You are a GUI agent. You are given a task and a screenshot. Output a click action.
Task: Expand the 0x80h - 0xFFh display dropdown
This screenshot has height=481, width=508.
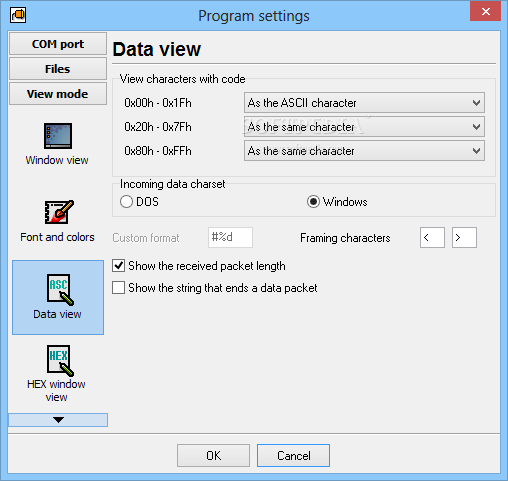pos(364,151)
